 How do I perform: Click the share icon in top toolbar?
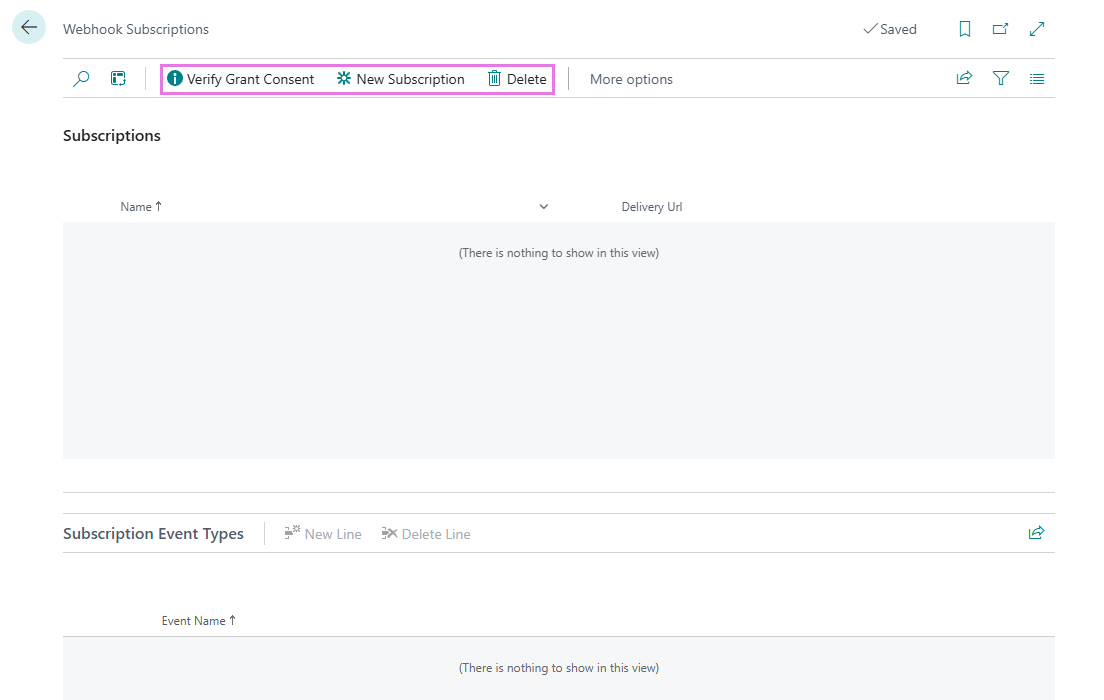point(964,78)
